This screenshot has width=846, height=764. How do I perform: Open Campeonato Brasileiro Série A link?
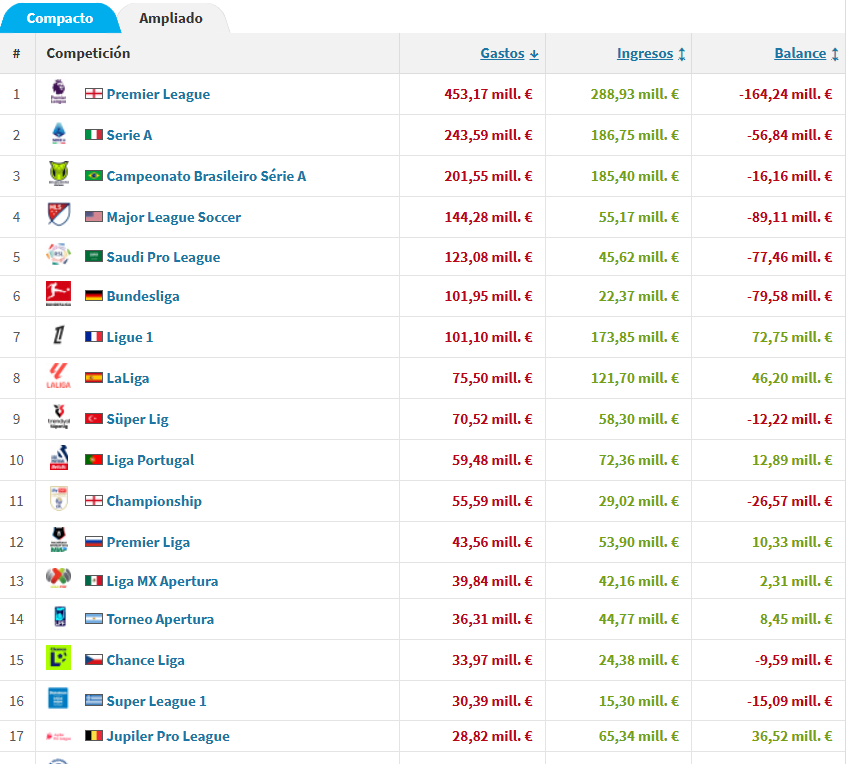pyautogui.click(x=206, y=176)
